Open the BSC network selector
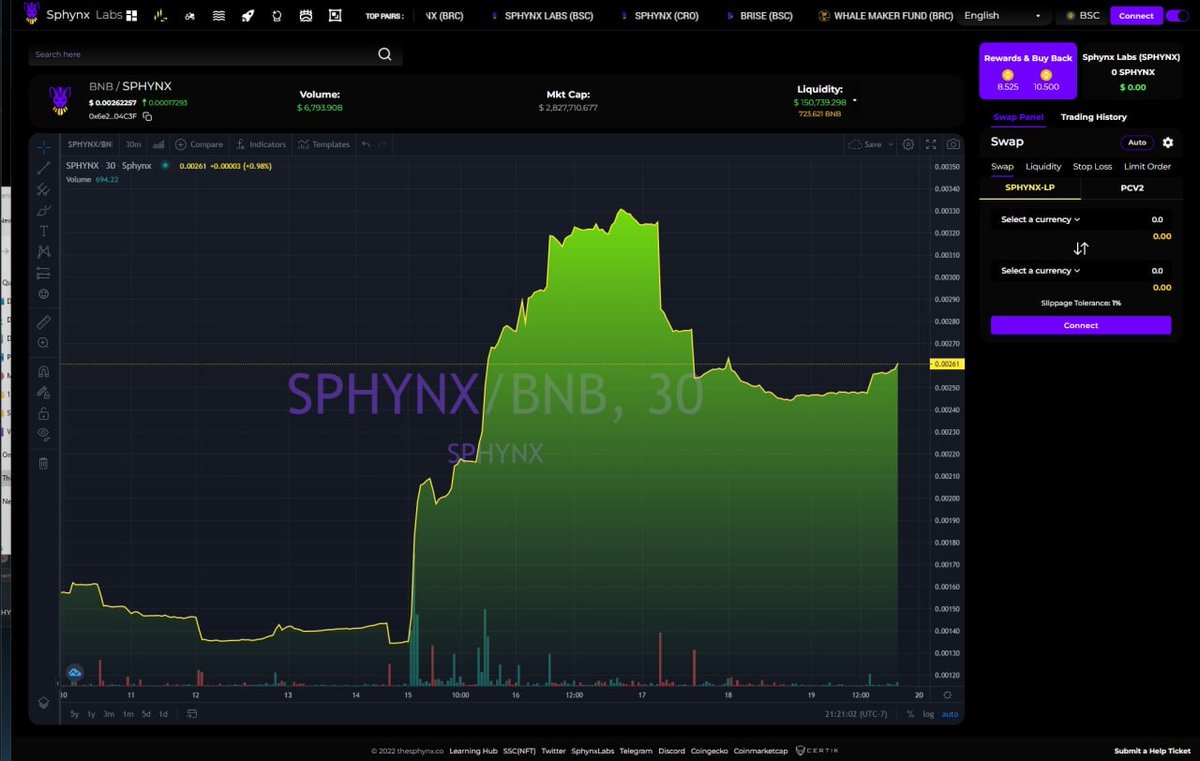Image resolution: width=1200 pixels, height=761 pixels. pyautogui.click(x=1083, y=16)
